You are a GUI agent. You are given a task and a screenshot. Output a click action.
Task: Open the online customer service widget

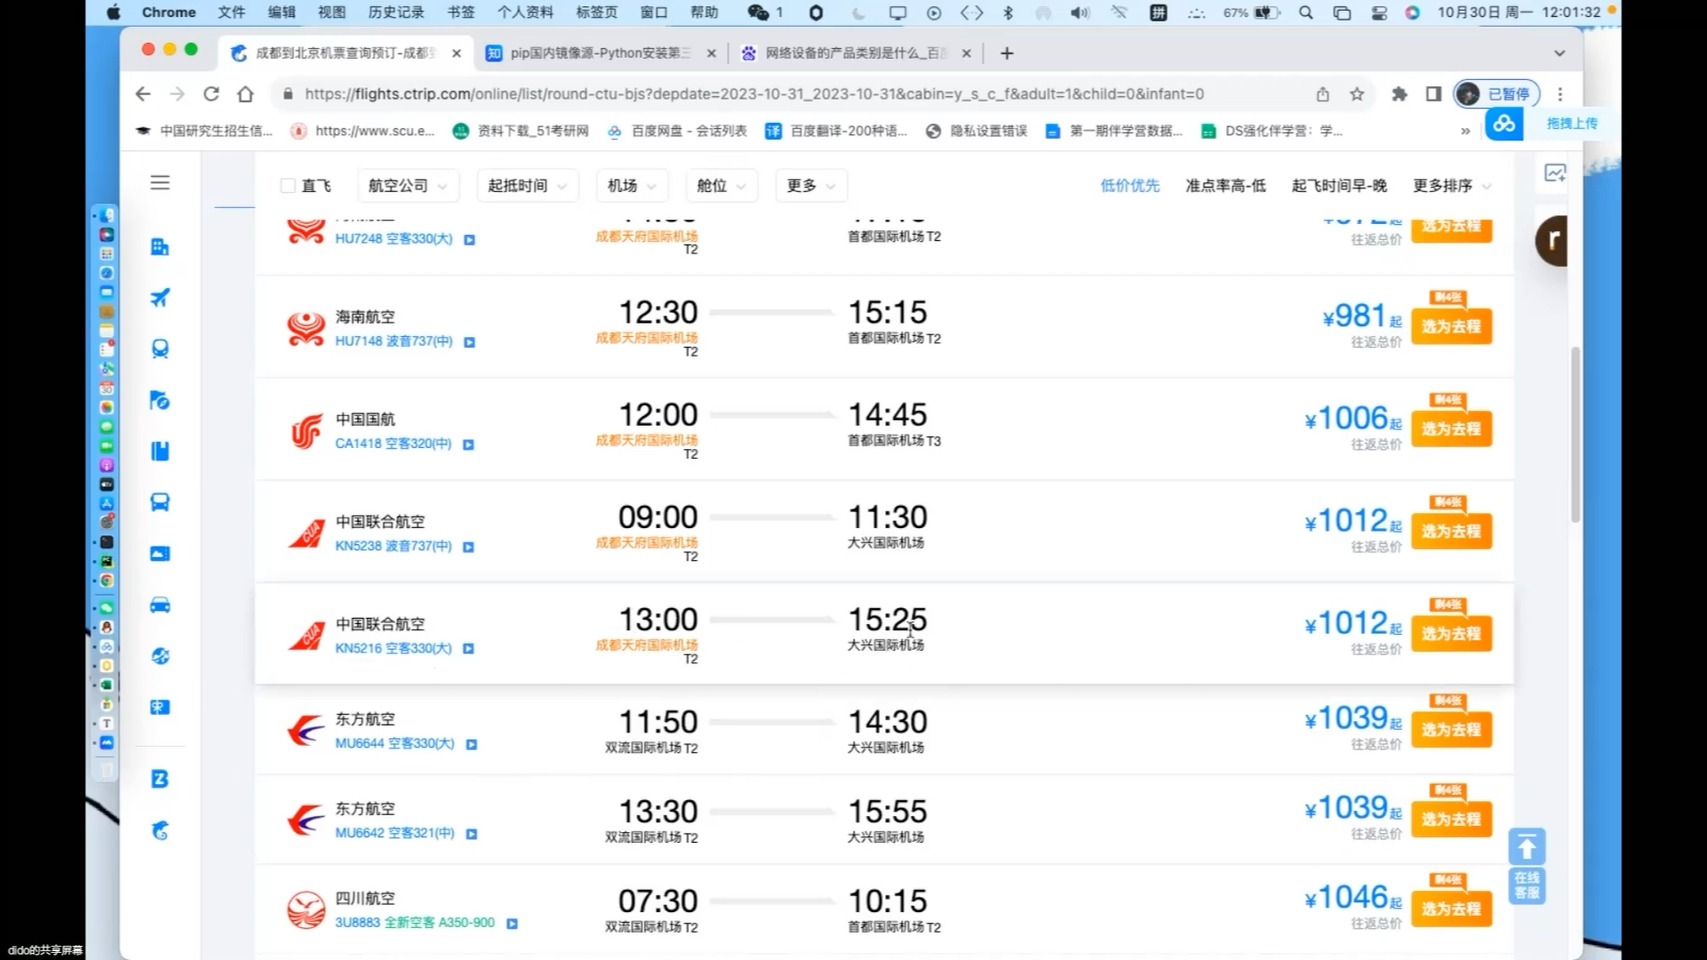click(1527, 885)
